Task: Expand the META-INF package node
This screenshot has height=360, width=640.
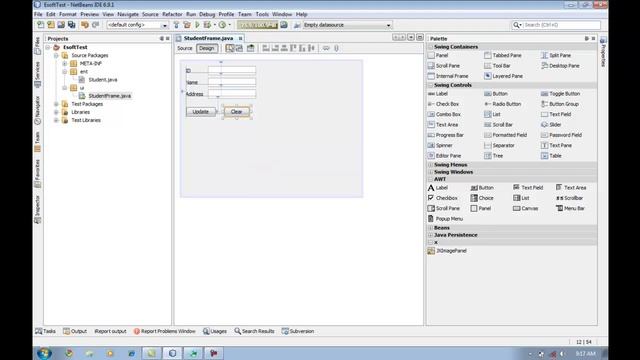Action: click(x=64, y=64)
